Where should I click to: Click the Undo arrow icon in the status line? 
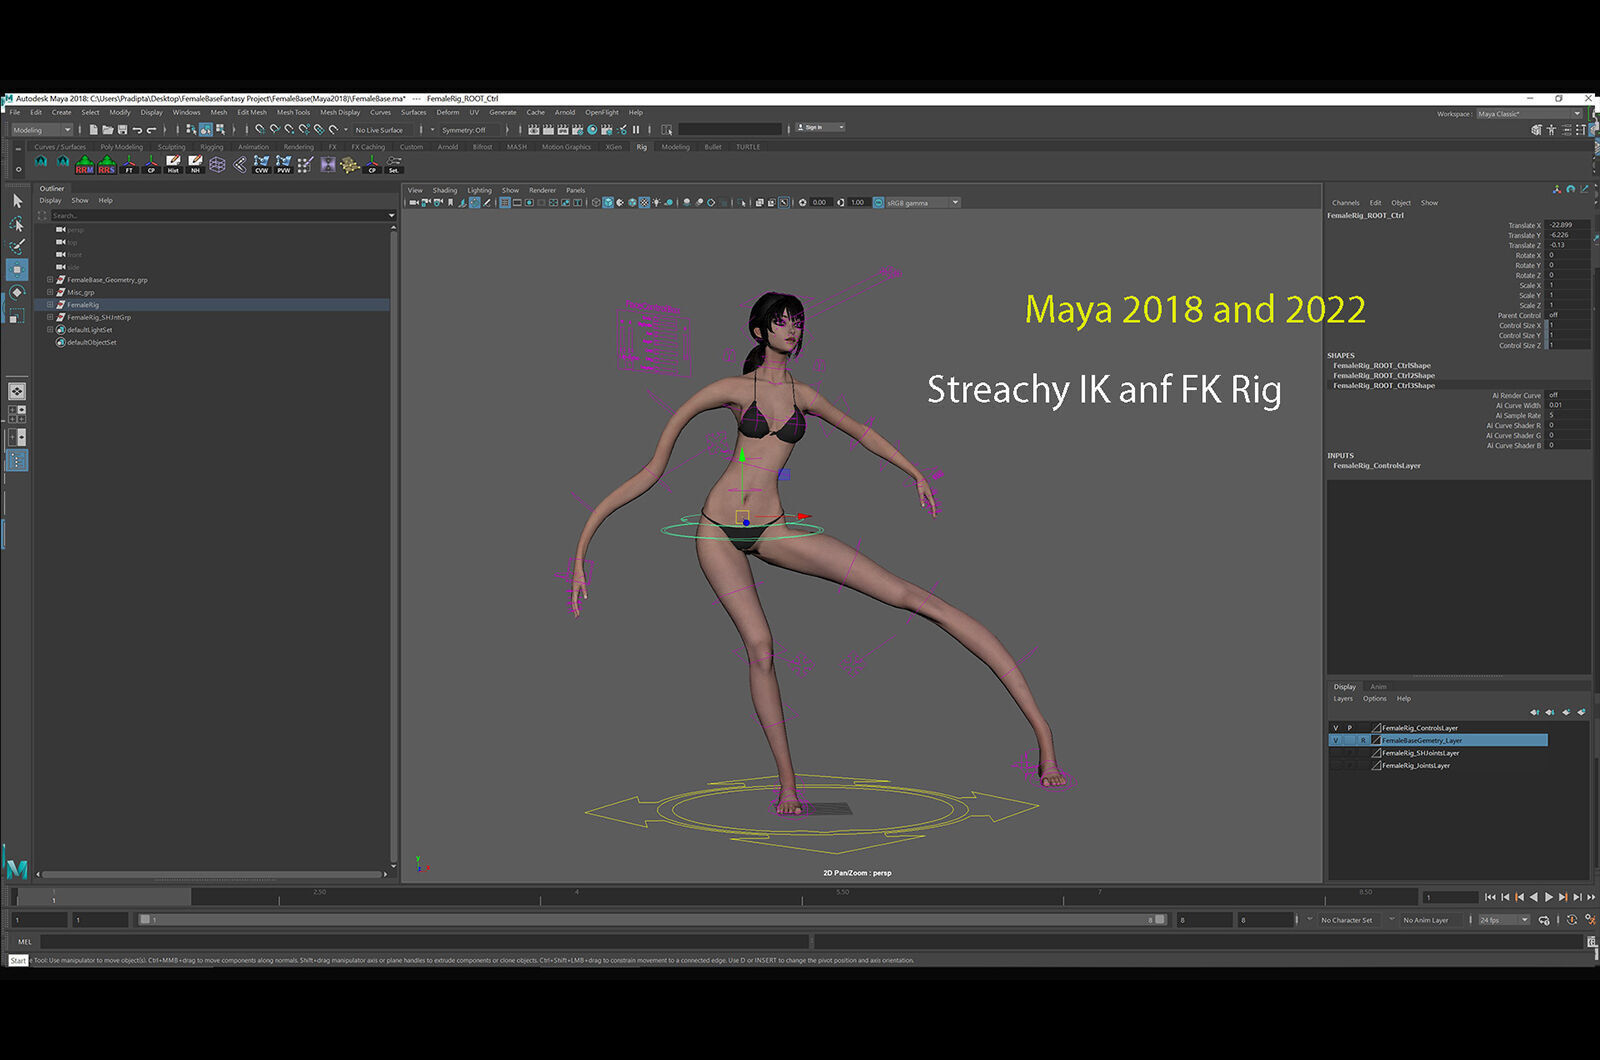point(137,129)
